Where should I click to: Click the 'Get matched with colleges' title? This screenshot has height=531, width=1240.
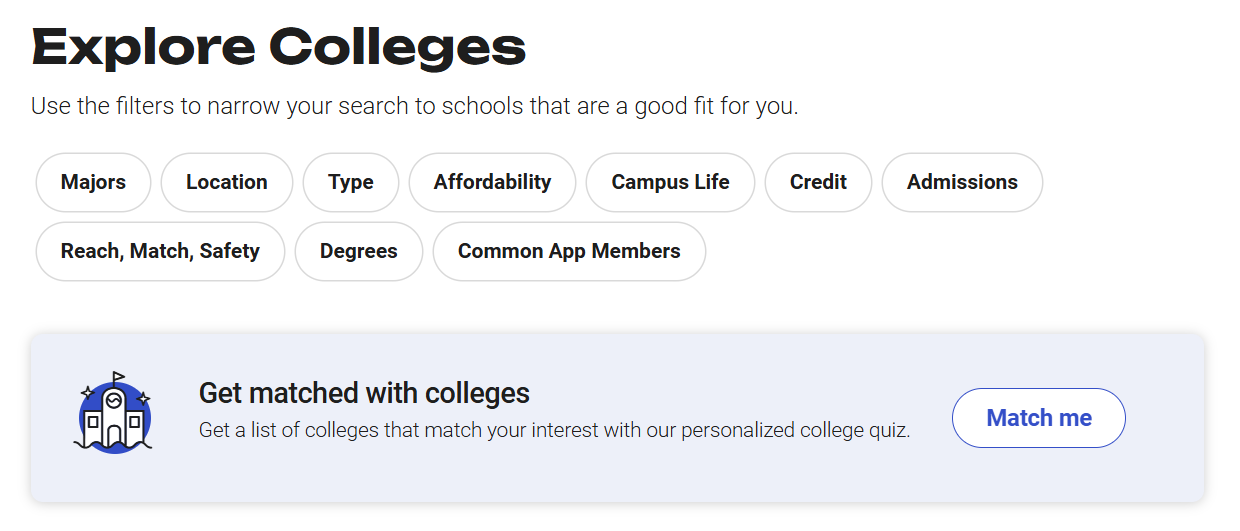364,393
